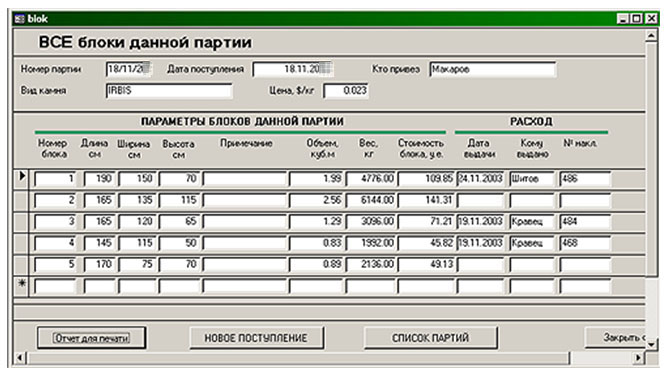Screen dimensions: 665x373
Task: Click the Вид камня field with IRBIS
Action: [x=169, y=90]
